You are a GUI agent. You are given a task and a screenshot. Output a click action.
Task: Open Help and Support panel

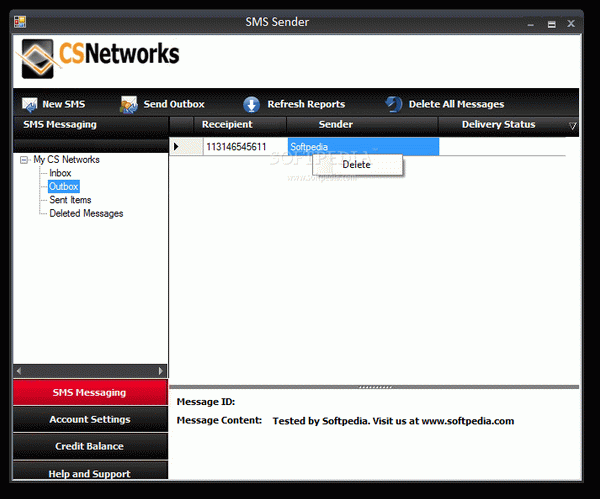[x=90, y=471]
